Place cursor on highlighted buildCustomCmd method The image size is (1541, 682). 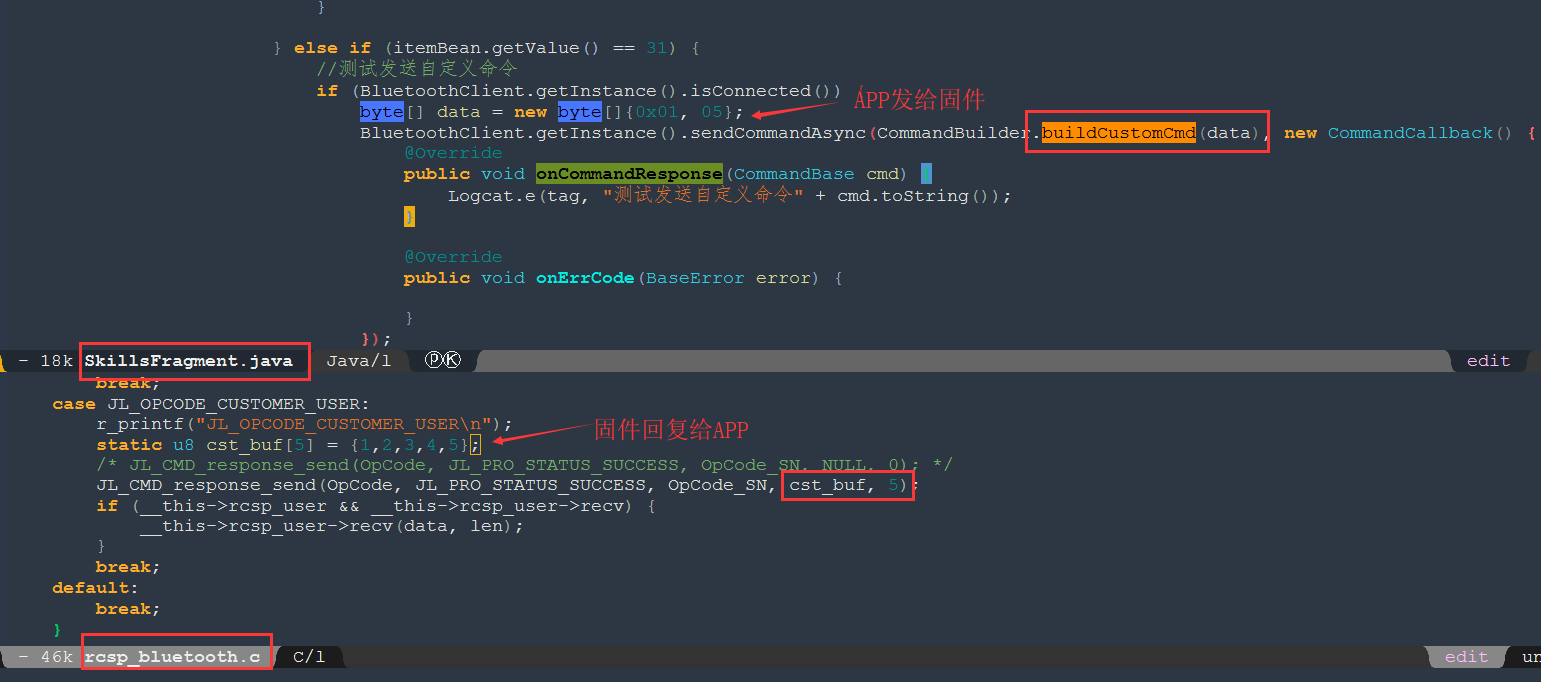pyautogui.click(x=1119, y=133)
